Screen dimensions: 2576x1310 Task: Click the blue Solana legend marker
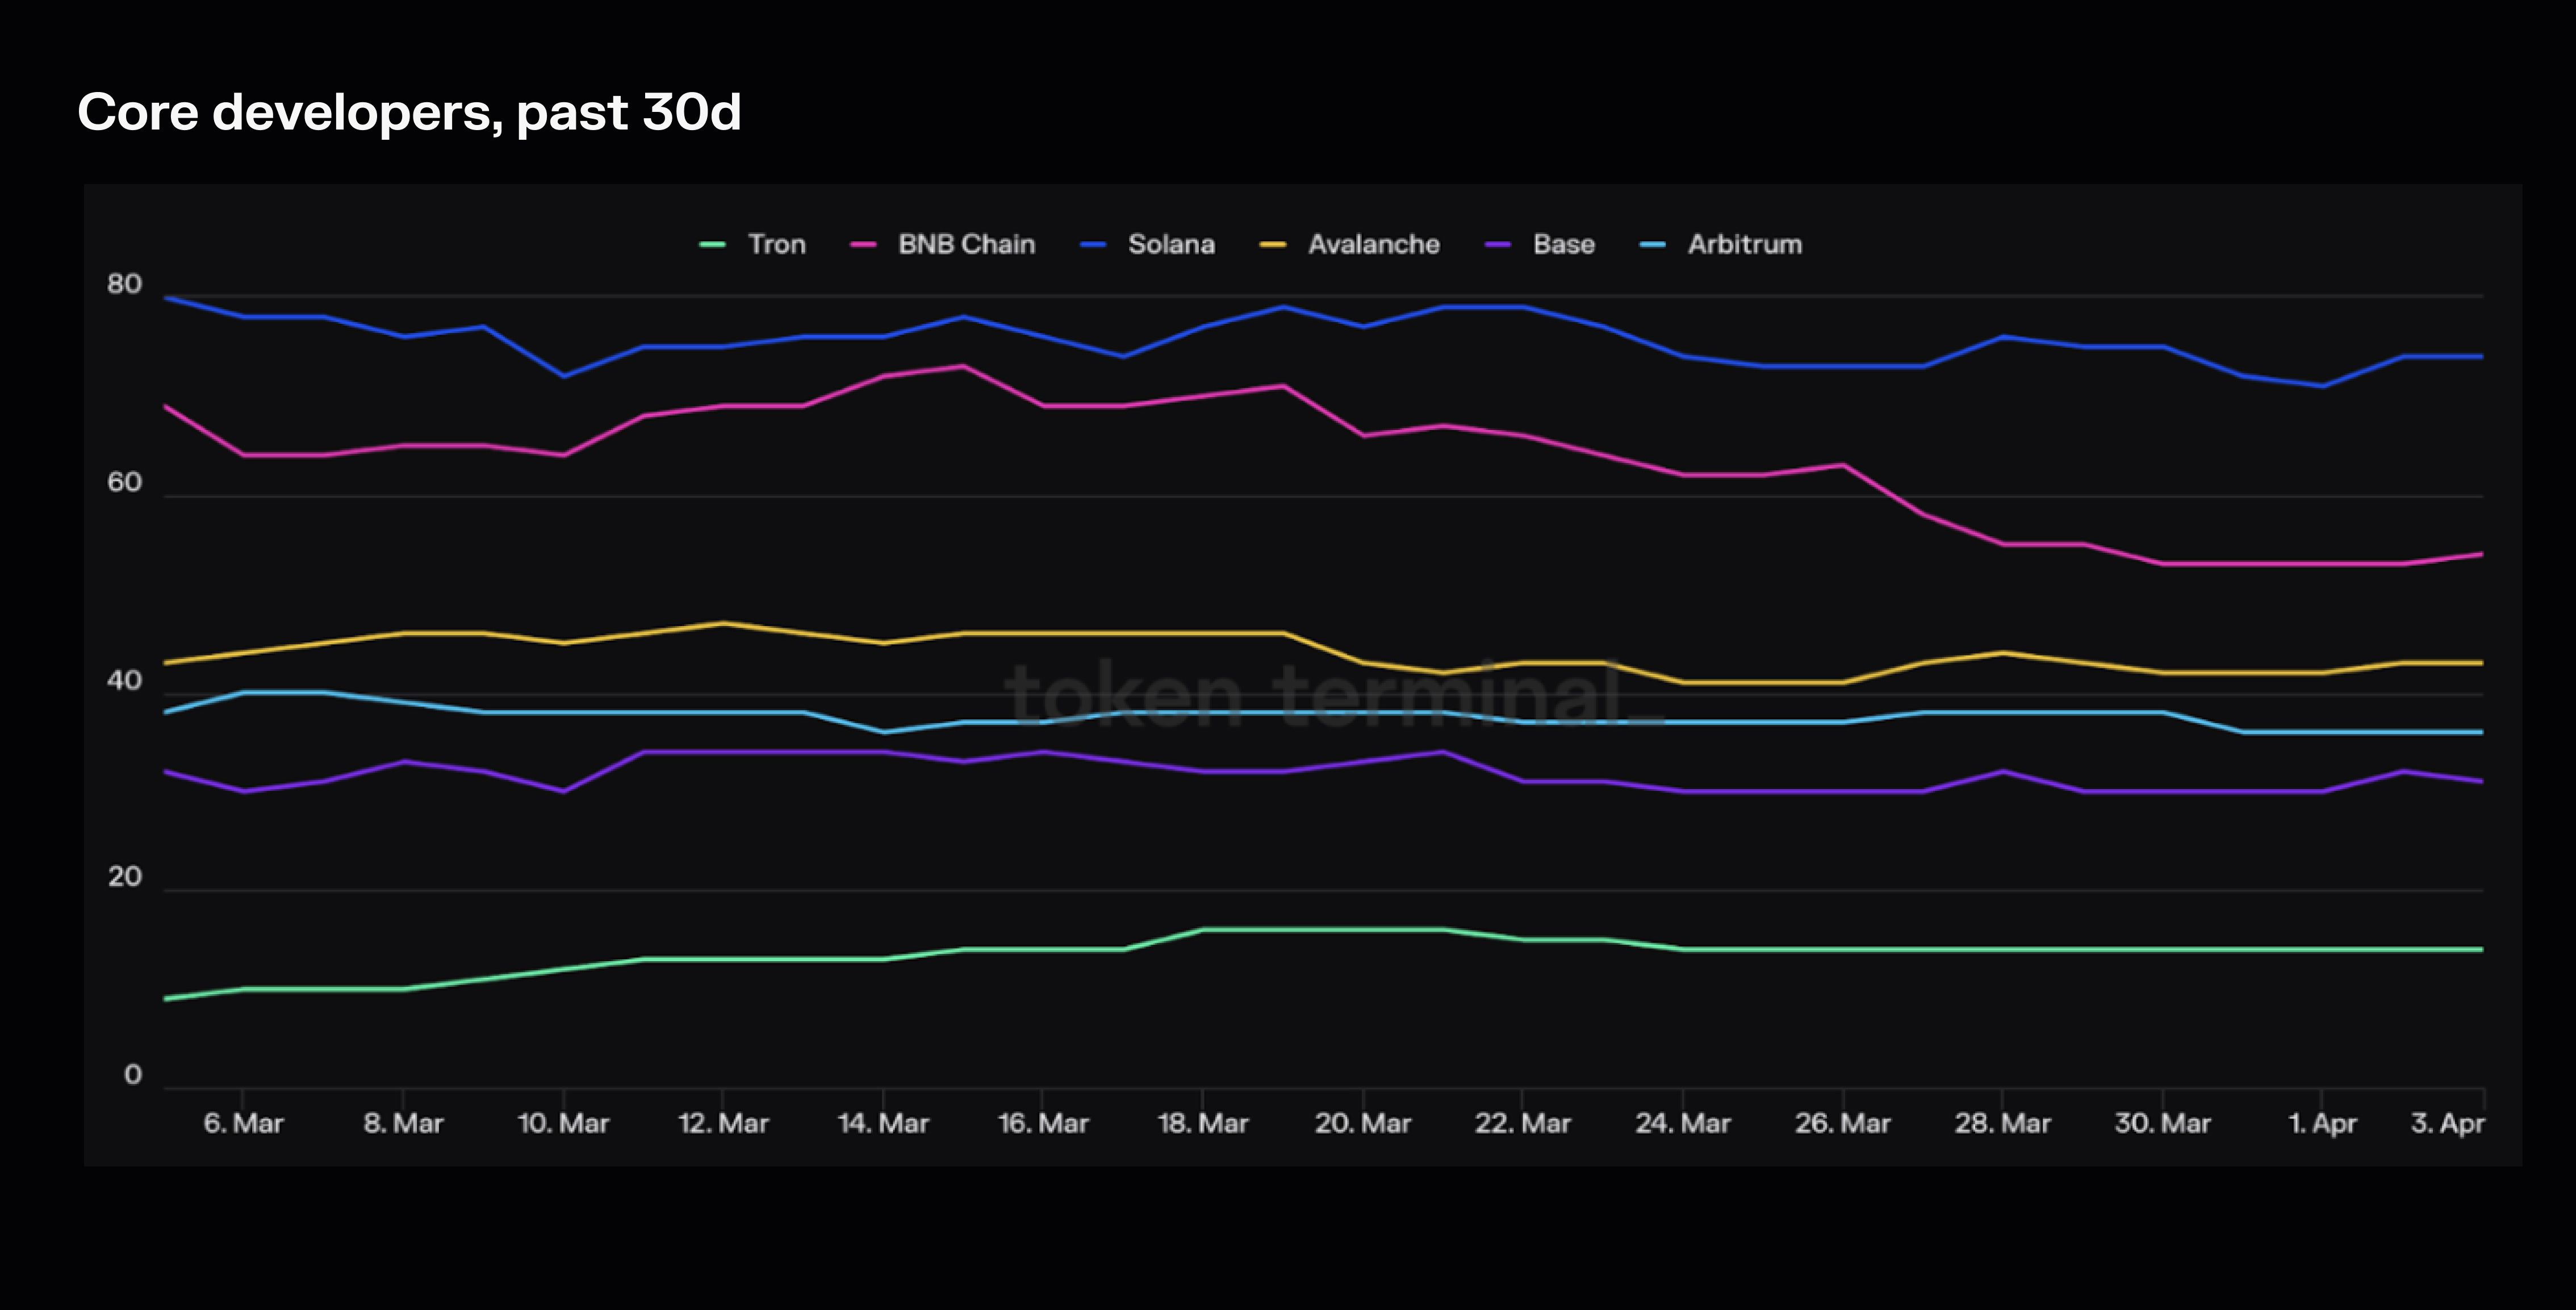1093,245
